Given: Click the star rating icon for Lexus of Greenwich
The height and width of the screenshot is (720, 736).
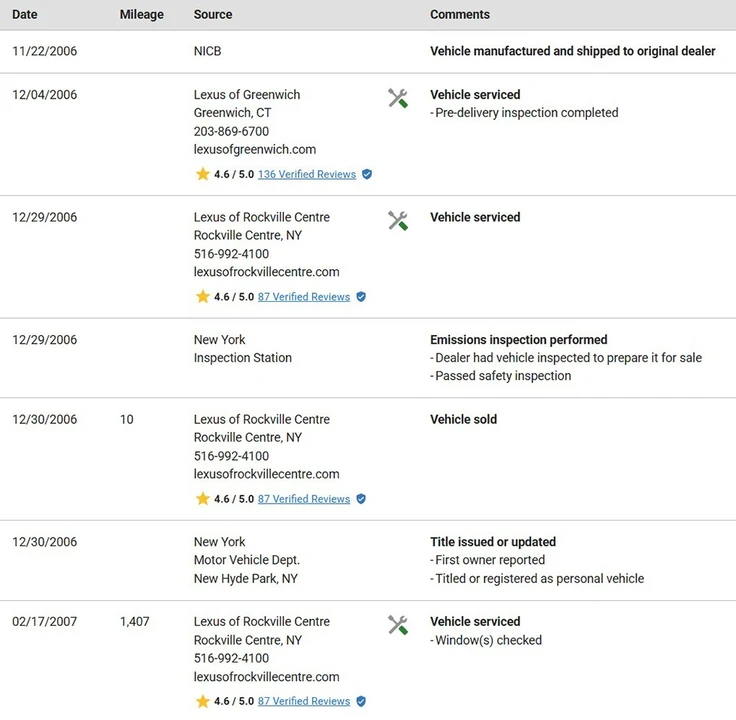Looking at the screenshot, I should click(202, 174).
